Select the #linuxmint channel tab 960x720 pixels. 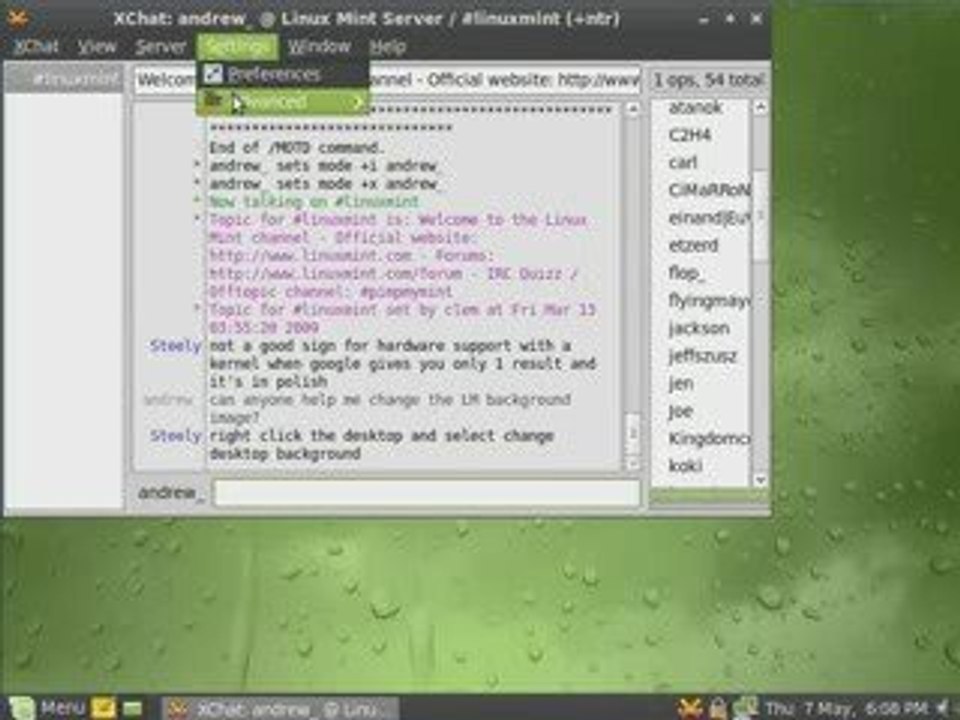click(64, 79)
